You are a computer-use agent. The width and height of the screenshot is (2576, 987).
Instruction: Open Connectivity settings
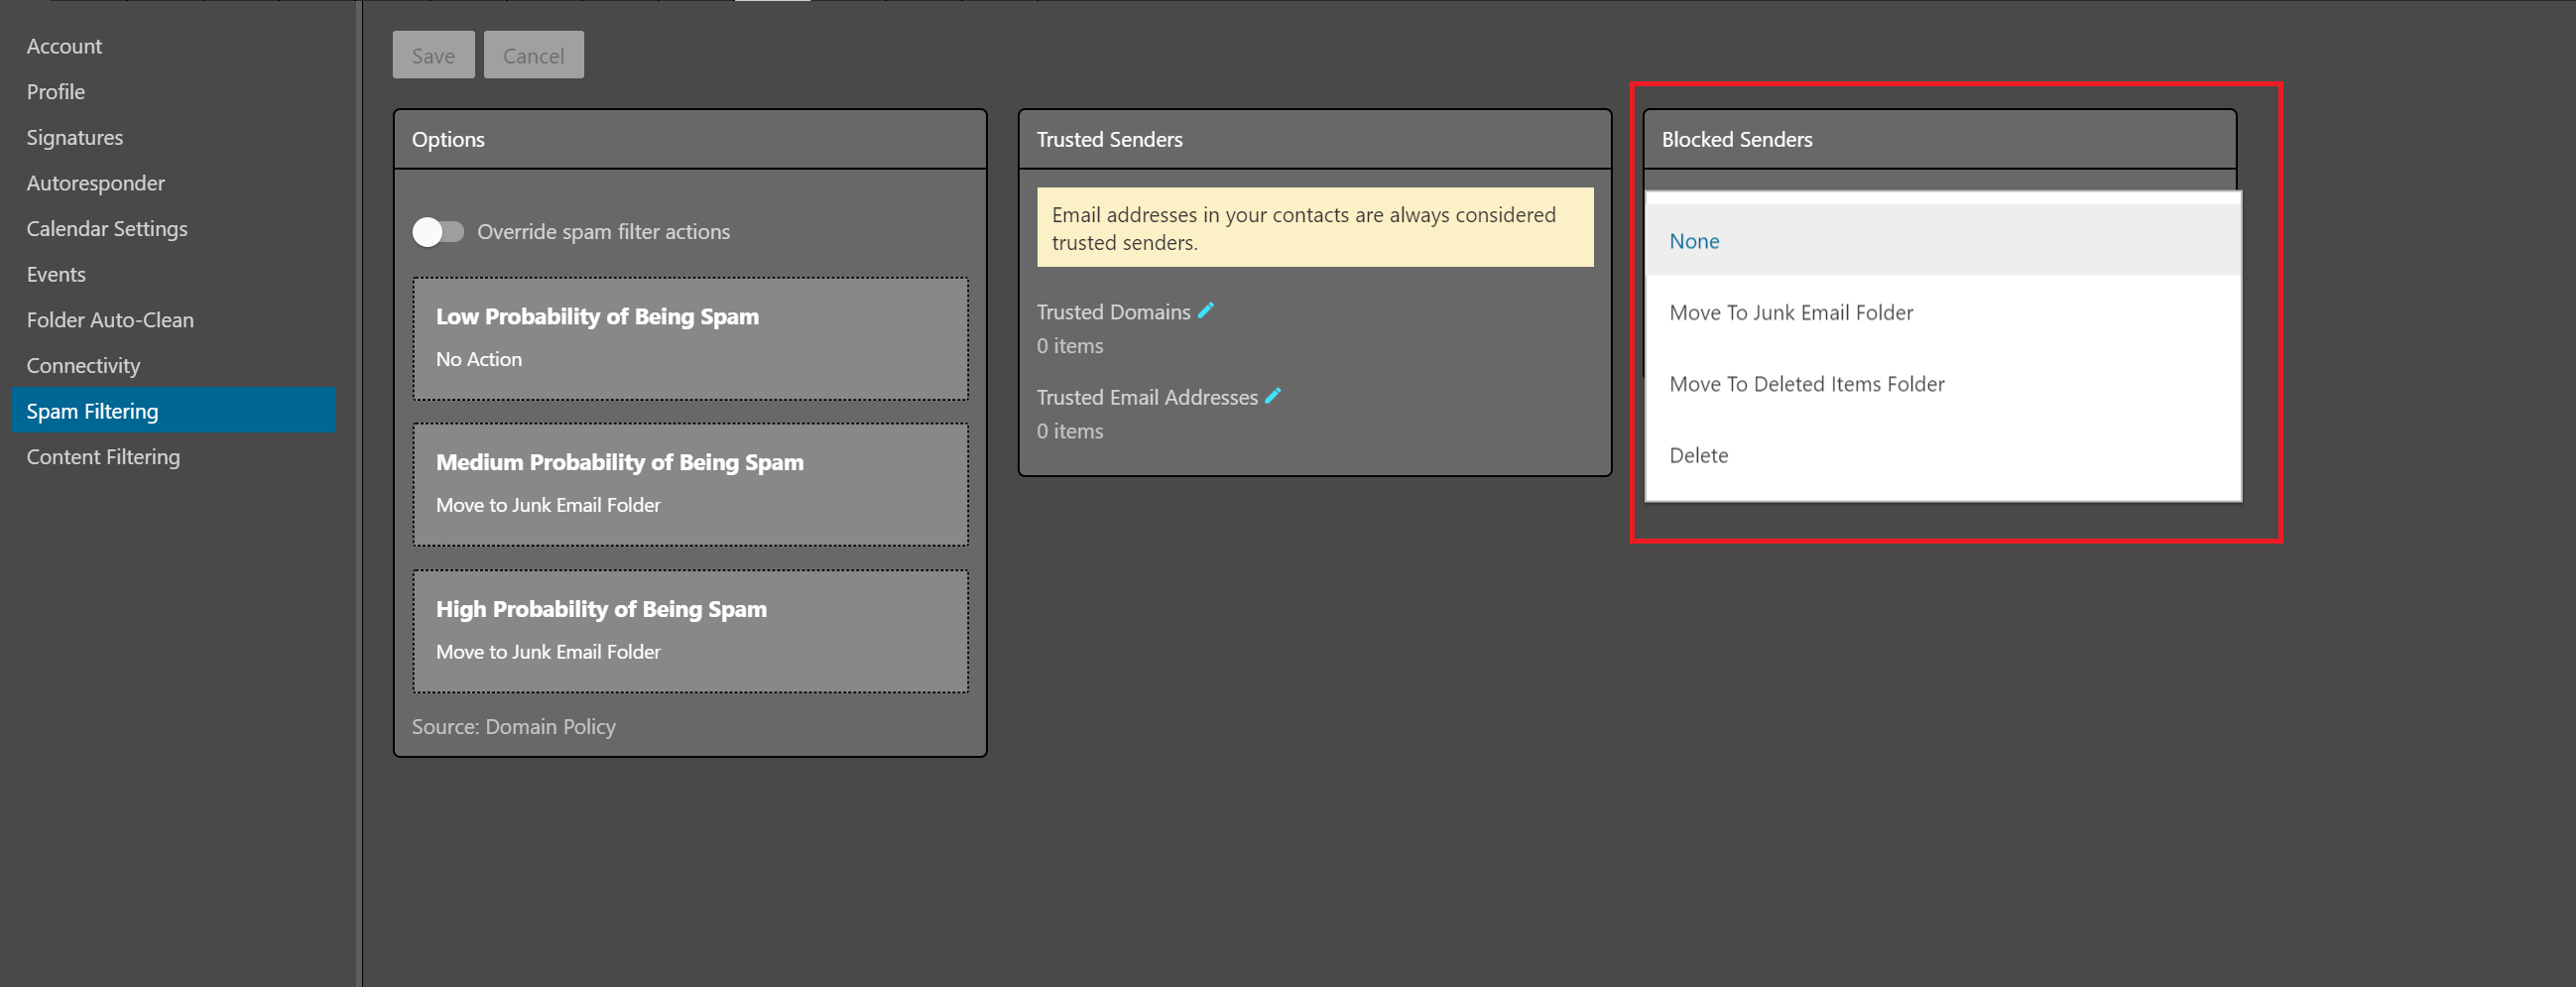point(83,366)
